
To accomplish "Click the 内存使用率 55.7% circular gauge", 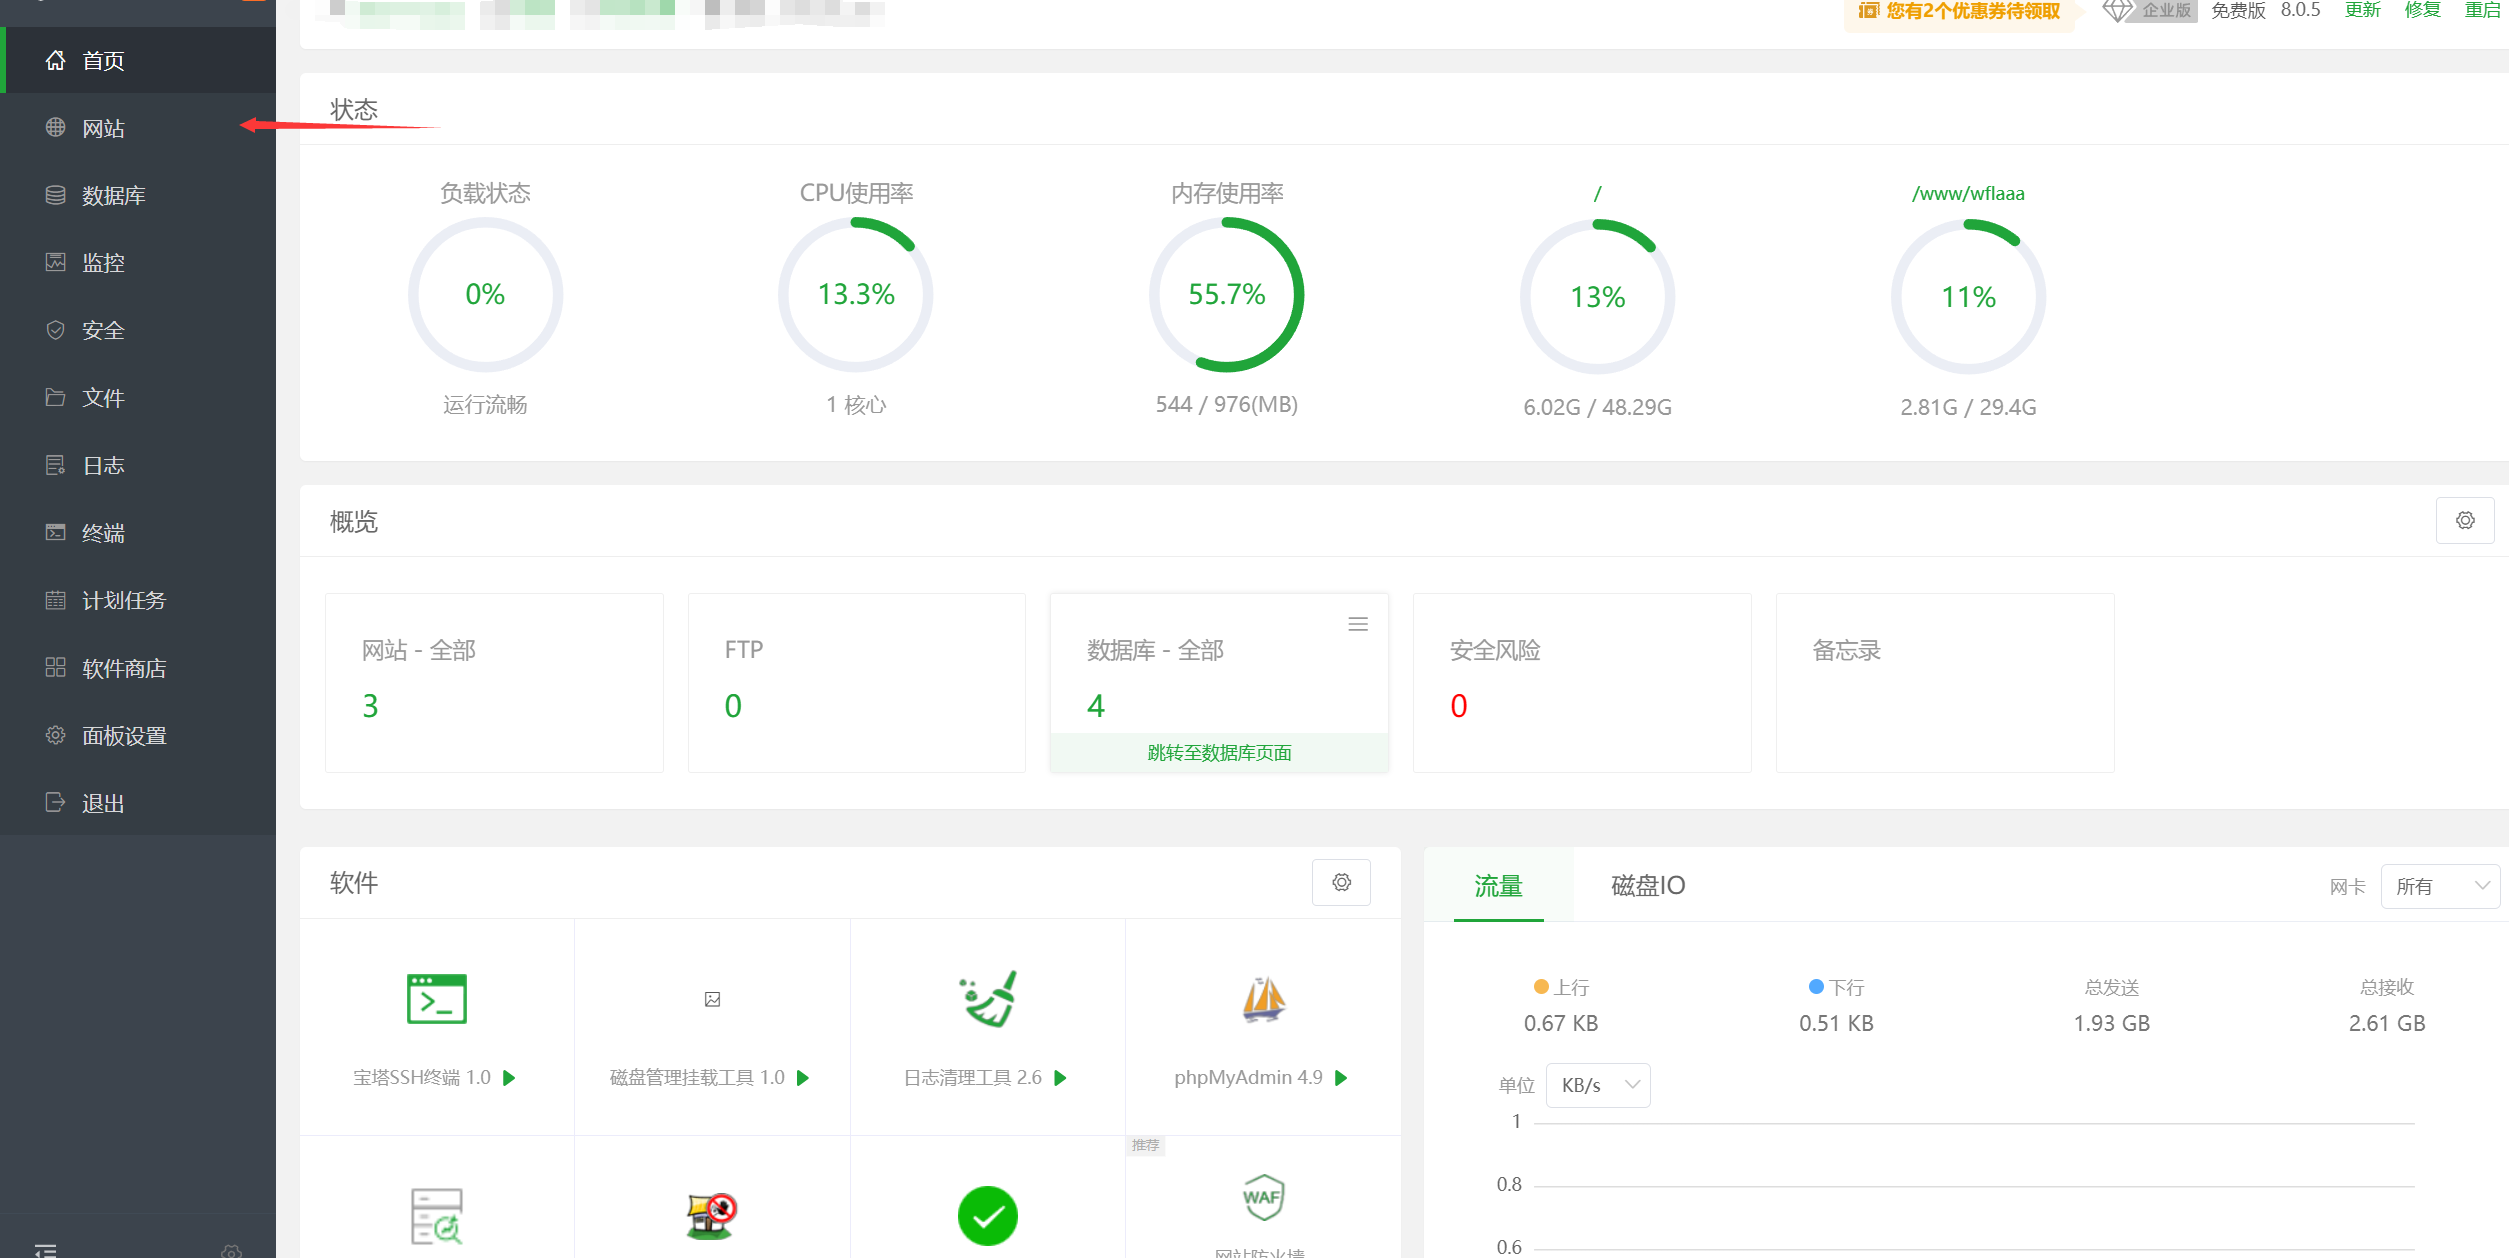I will (x=1226, y=295).
